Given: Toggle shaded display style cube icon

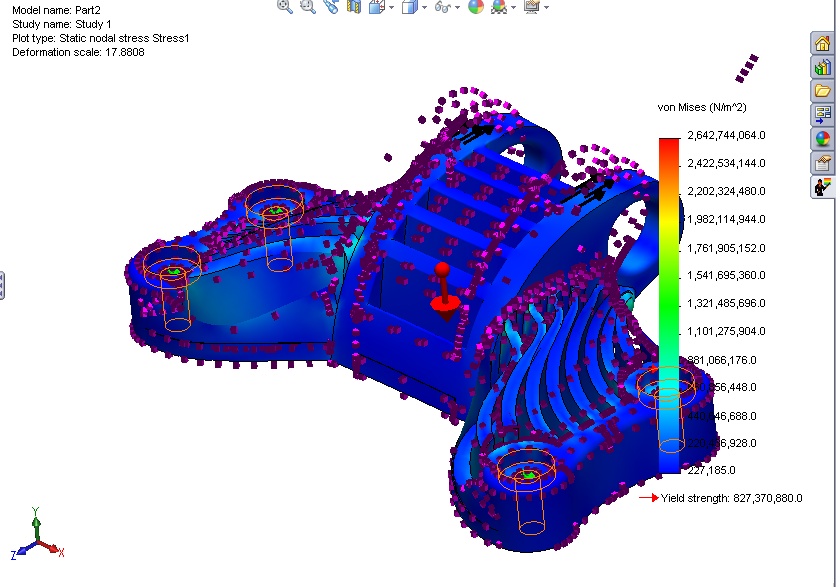Looking at the screenshot, I should 407,8.
